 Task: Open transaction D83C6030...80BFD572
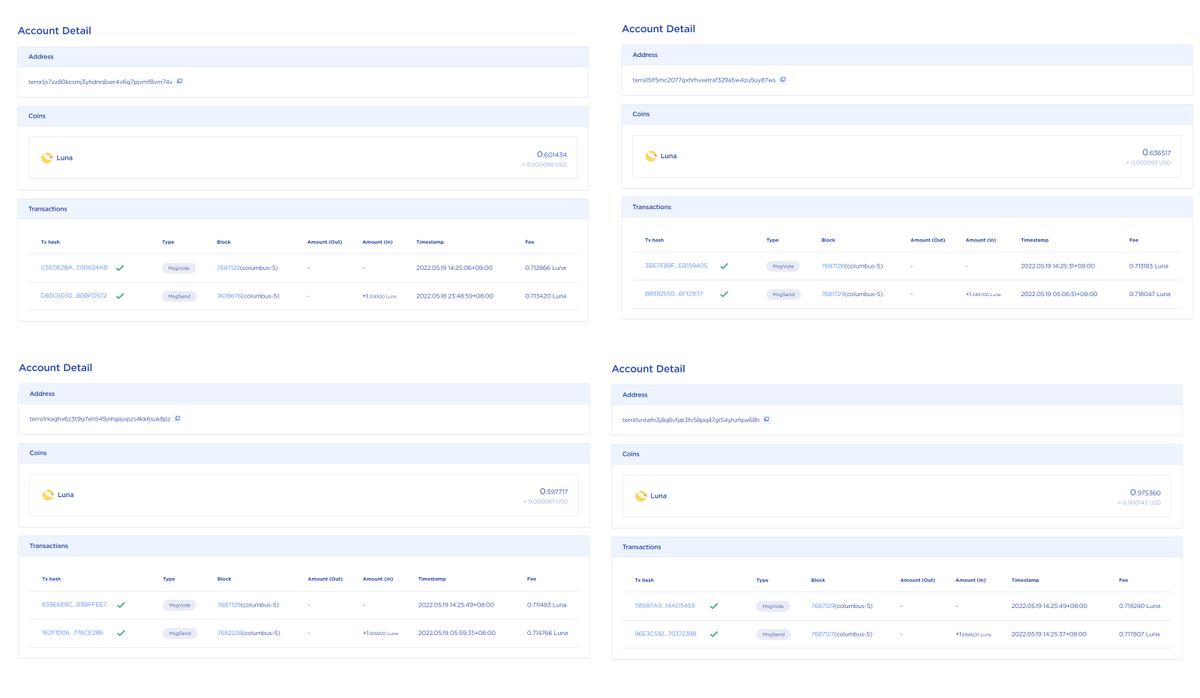(74, 296)
